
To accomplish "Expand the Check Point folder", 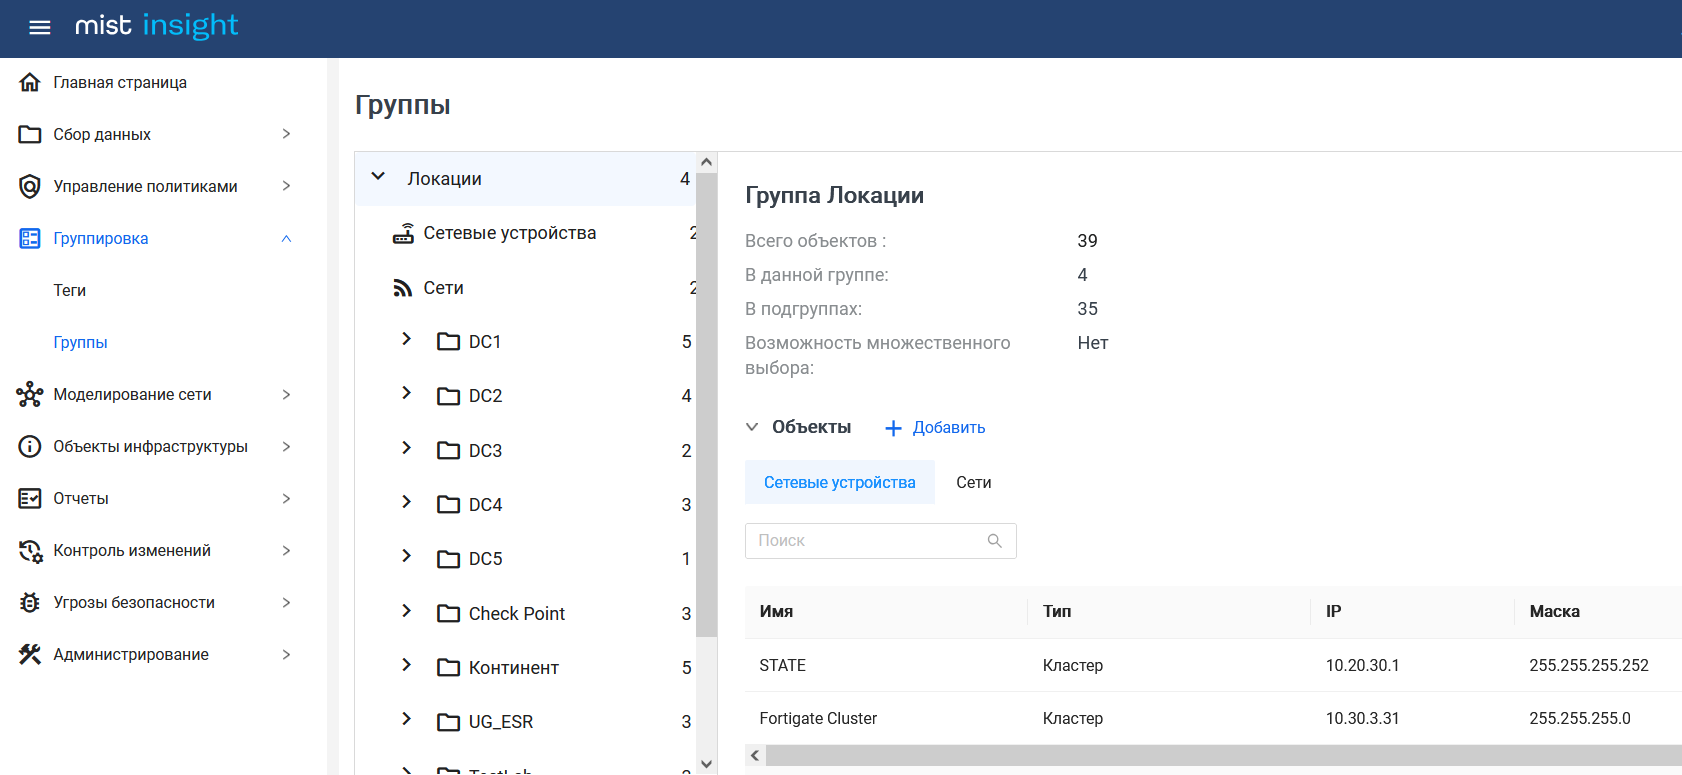I will click(406, 611).
